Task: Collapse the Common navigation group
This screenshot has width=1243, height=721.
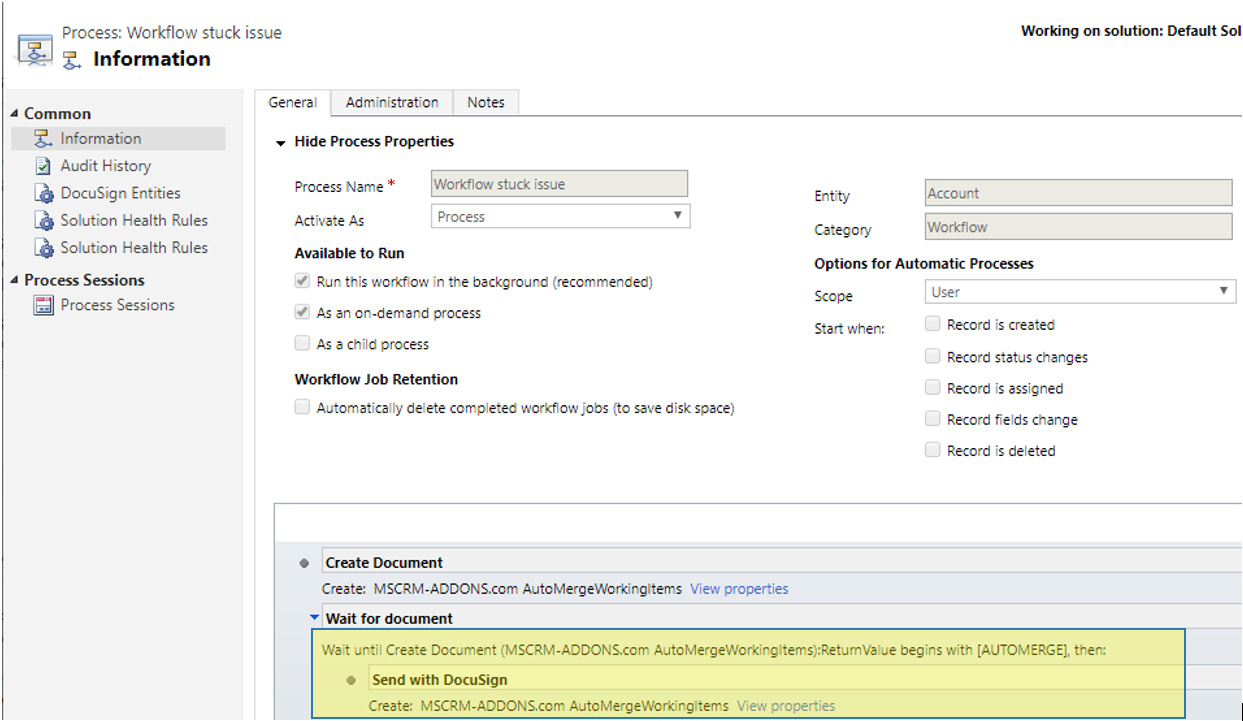Action: point(14,114)
